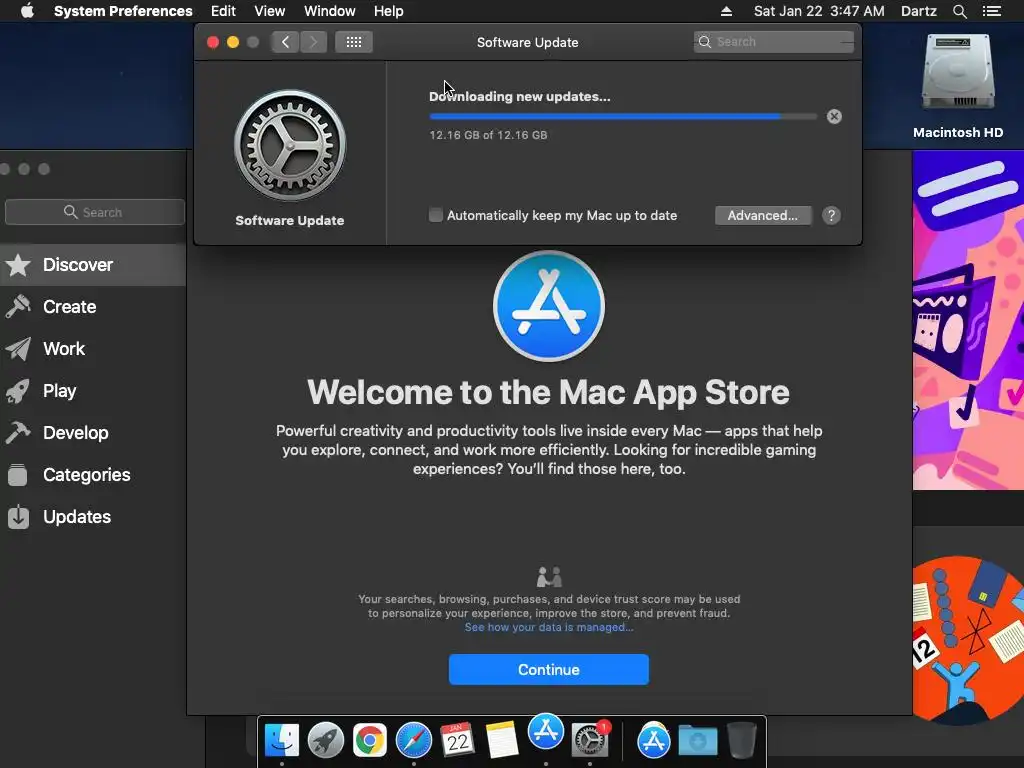The height and width of the screenshot is (768, 1024).
Task: Select Discover in the App Store sidebar
Action: pos(93,264)
